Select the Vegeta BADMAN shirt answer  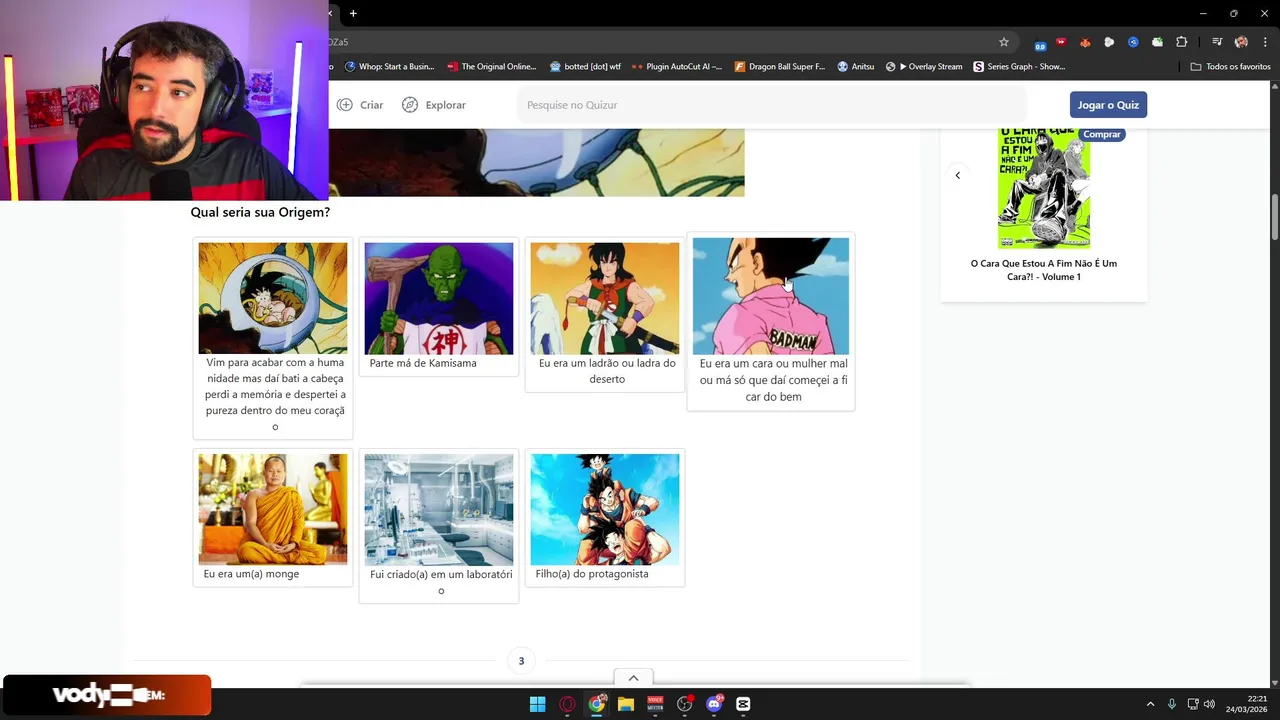(771, 321)
